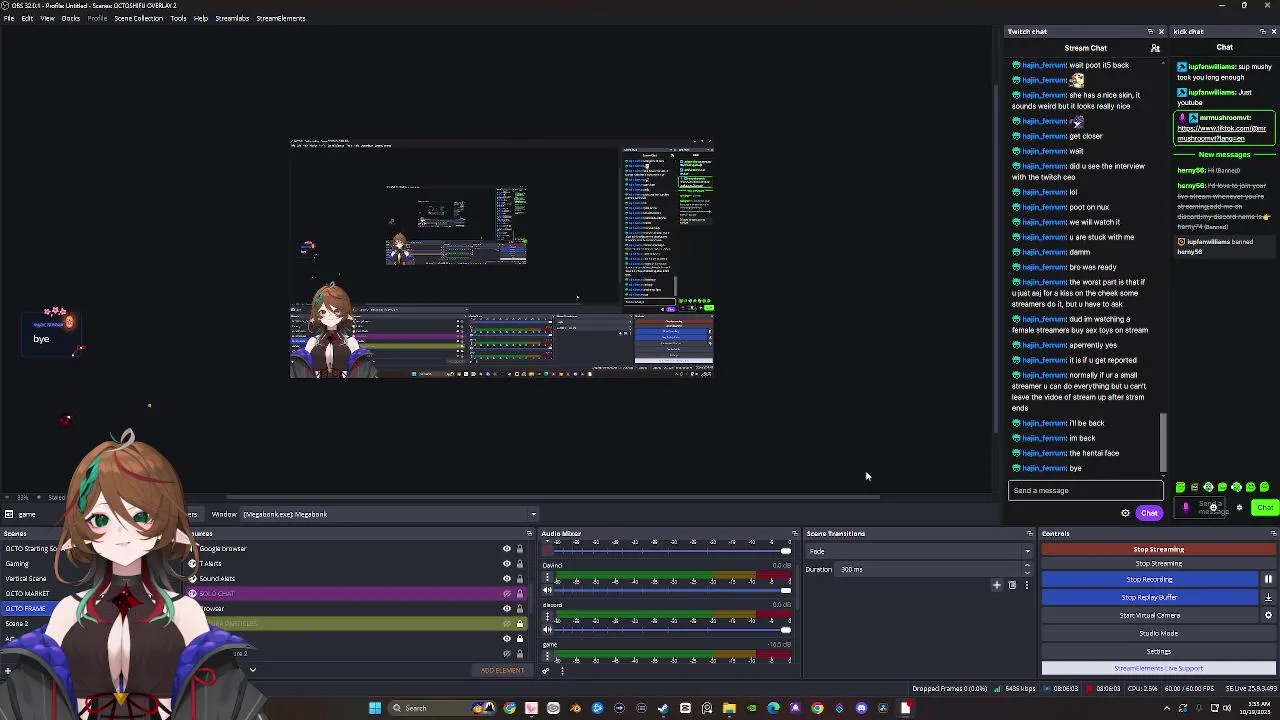Open the Edit menu
This screenshot has width=1280, height=720.
tap(27, 18)
